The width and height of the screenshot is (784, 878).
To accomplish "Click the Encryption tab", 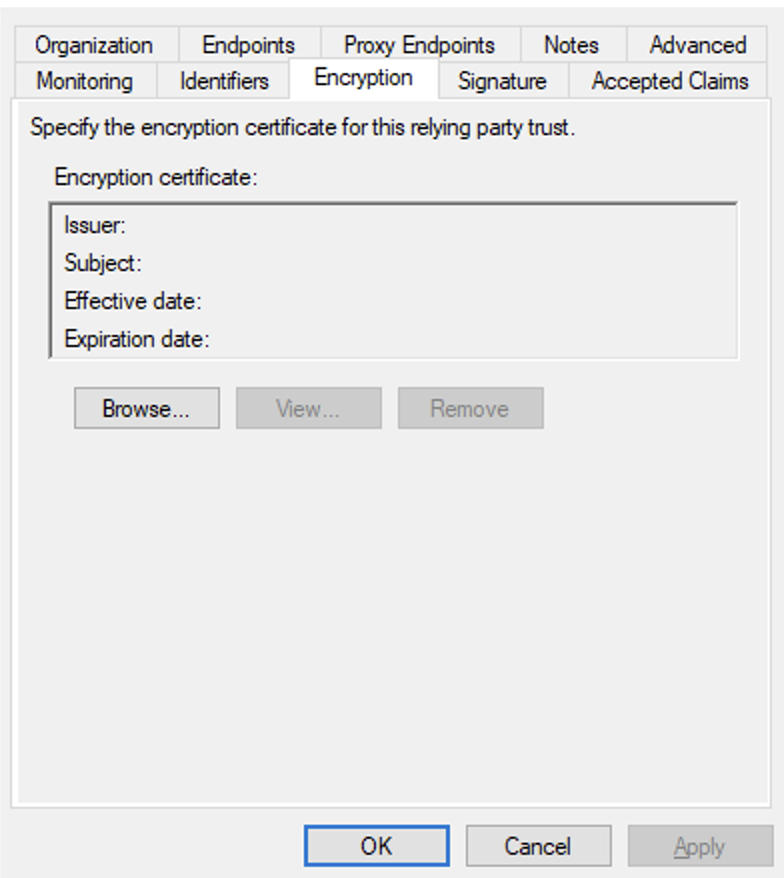I will point(363,78).
